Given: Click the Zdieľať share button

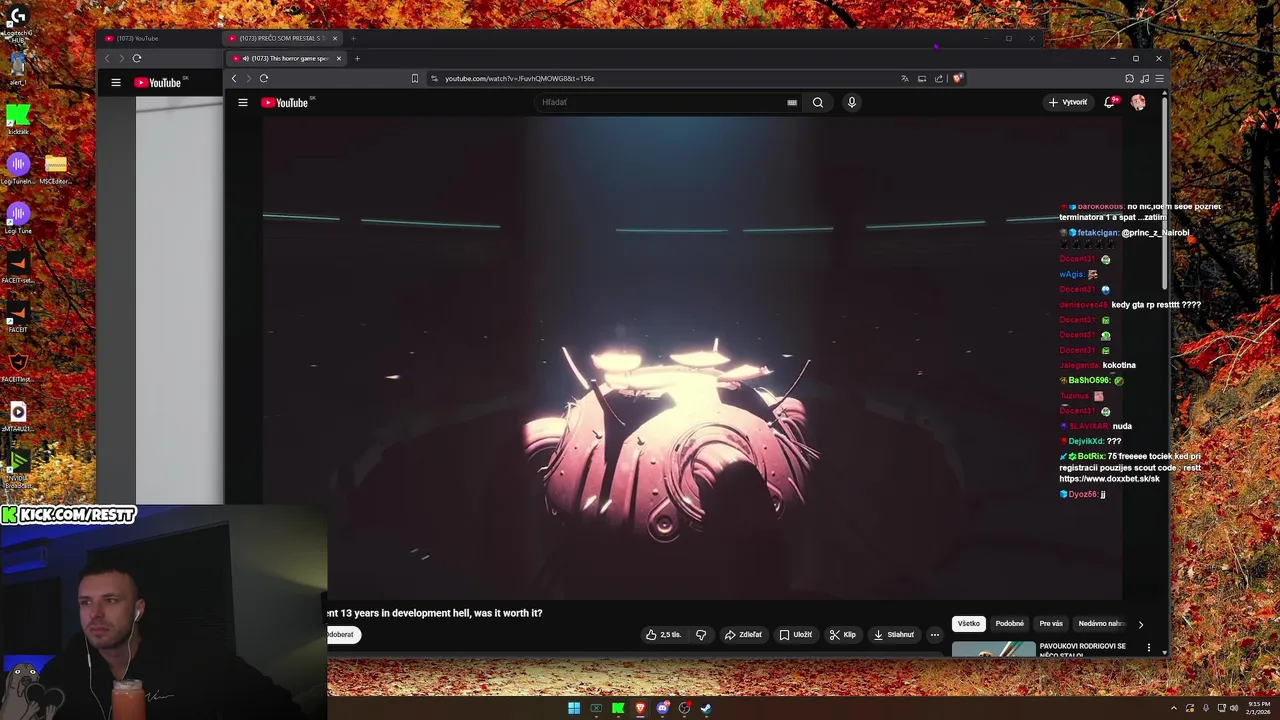Looking at the screenshot, I should [x=743, y=634].
